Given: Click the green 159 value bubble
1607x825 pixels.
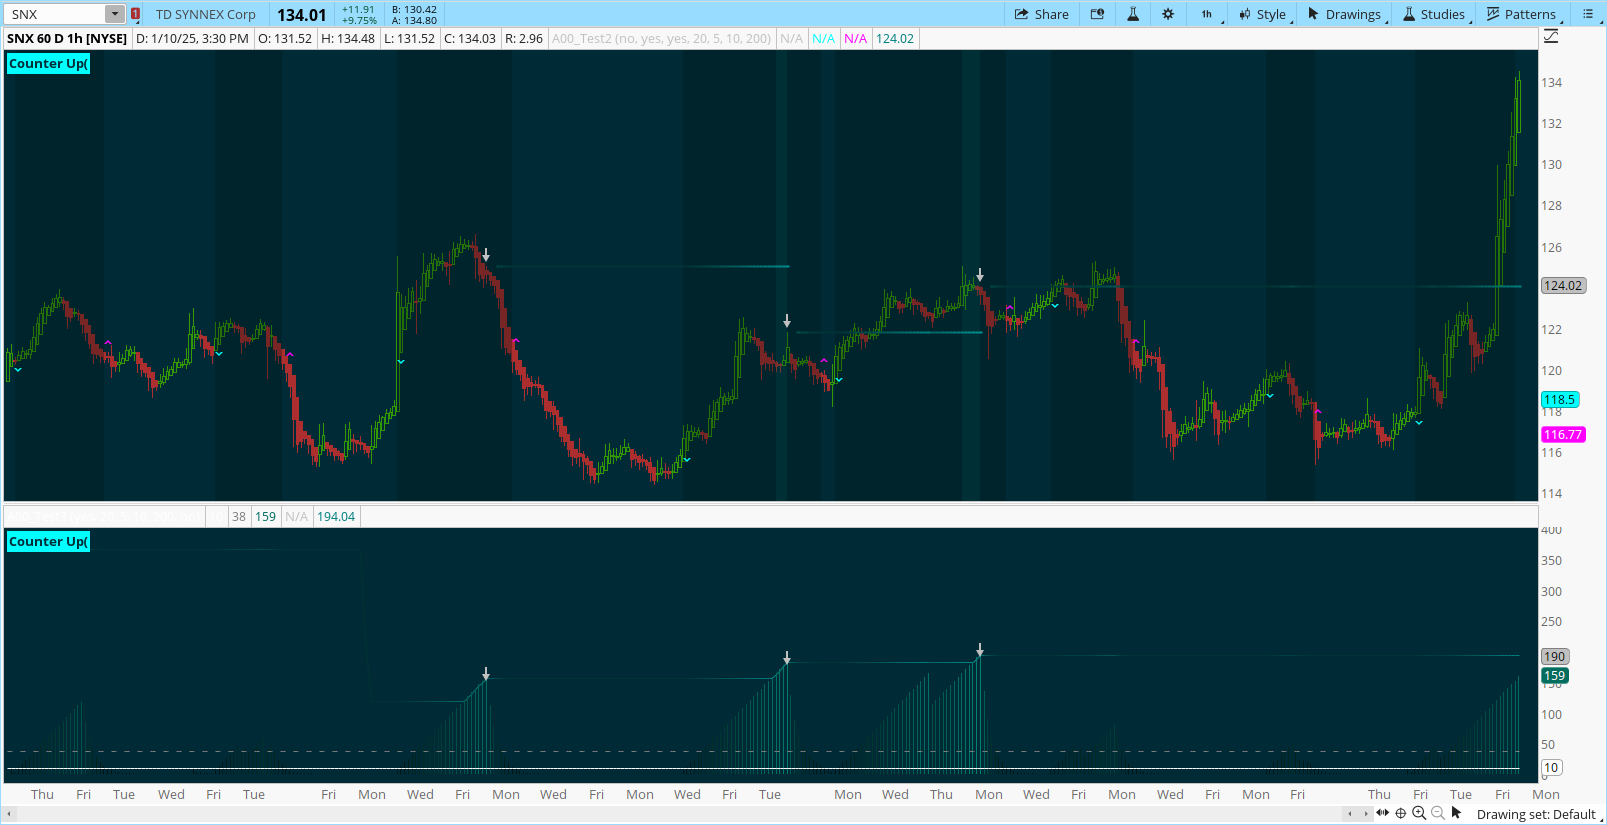Looking at the screenshot, I should pos(1555,676).
